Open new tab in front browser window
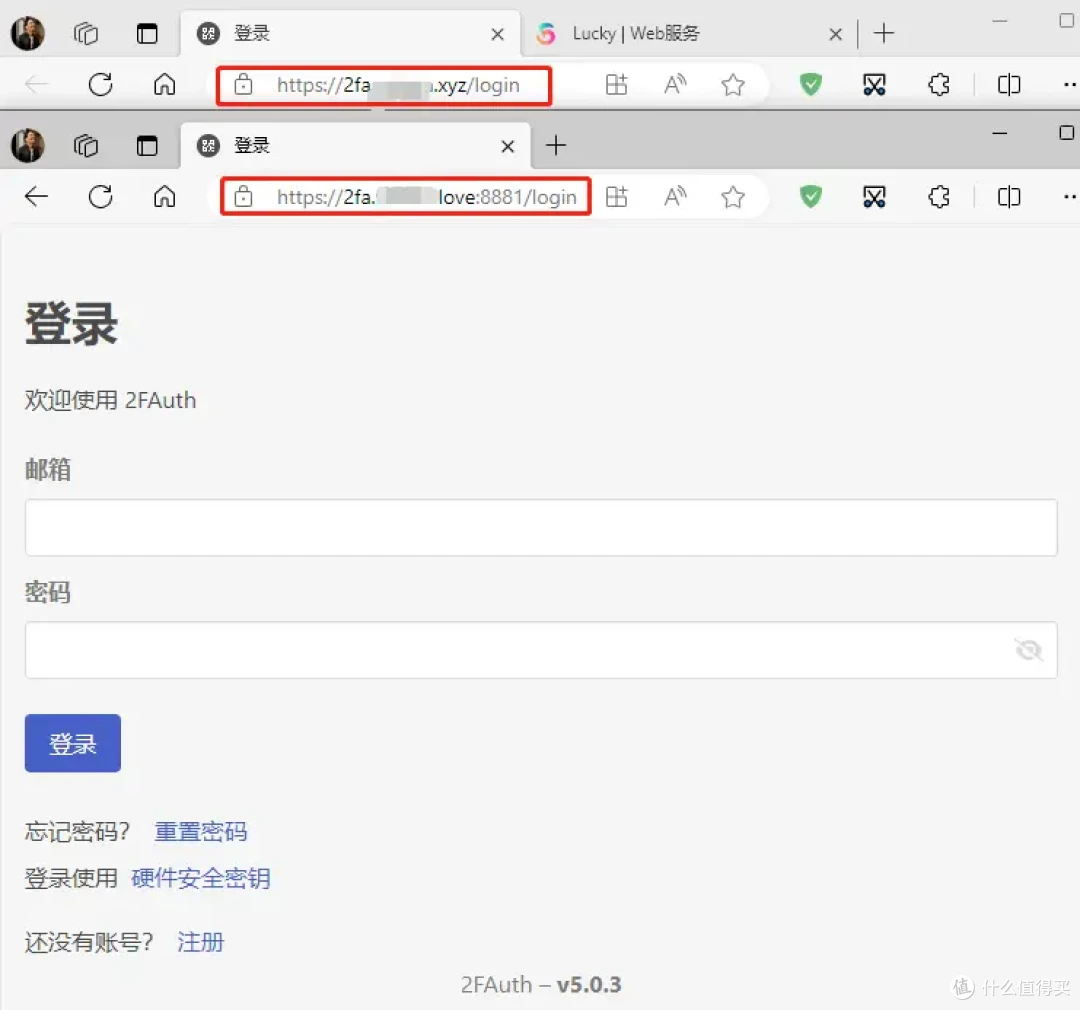The height and width of the screenshot is (1010, 1080). [555, 145]
